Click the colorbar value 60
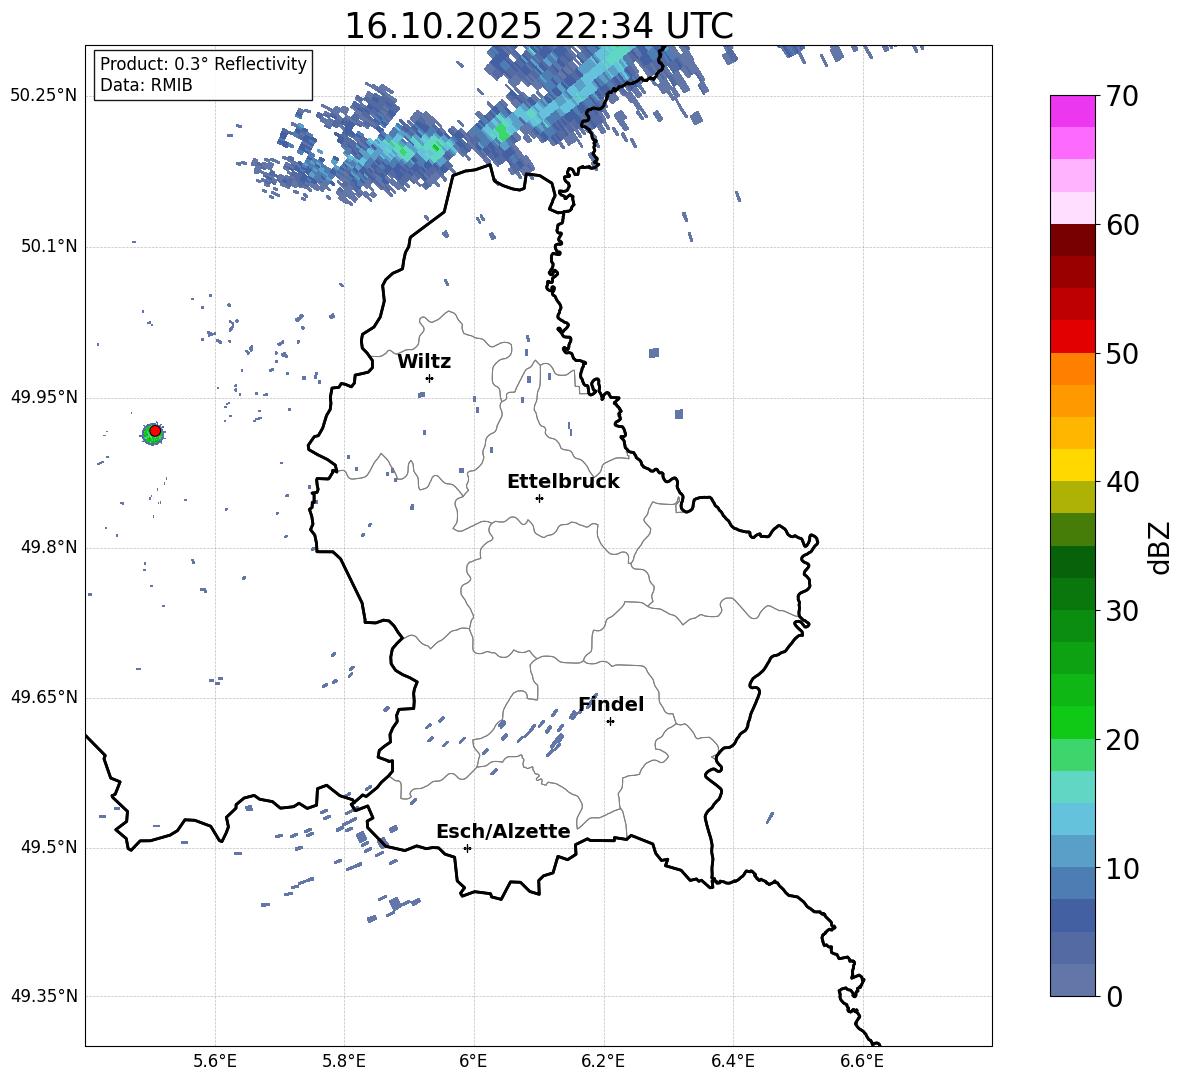Viewport: 1184px width, 1081px height. coord(1122,225)
